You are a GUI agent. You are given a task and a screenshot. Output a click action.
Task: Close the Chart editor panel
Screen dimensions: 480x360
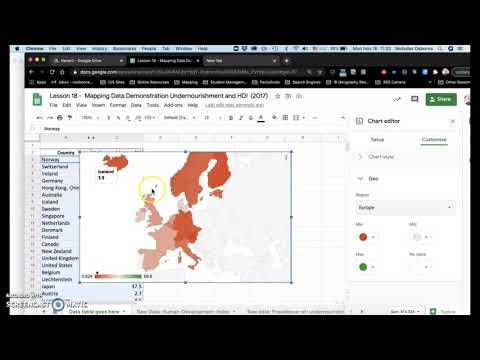pyautogui.click(x=452, y=121)
